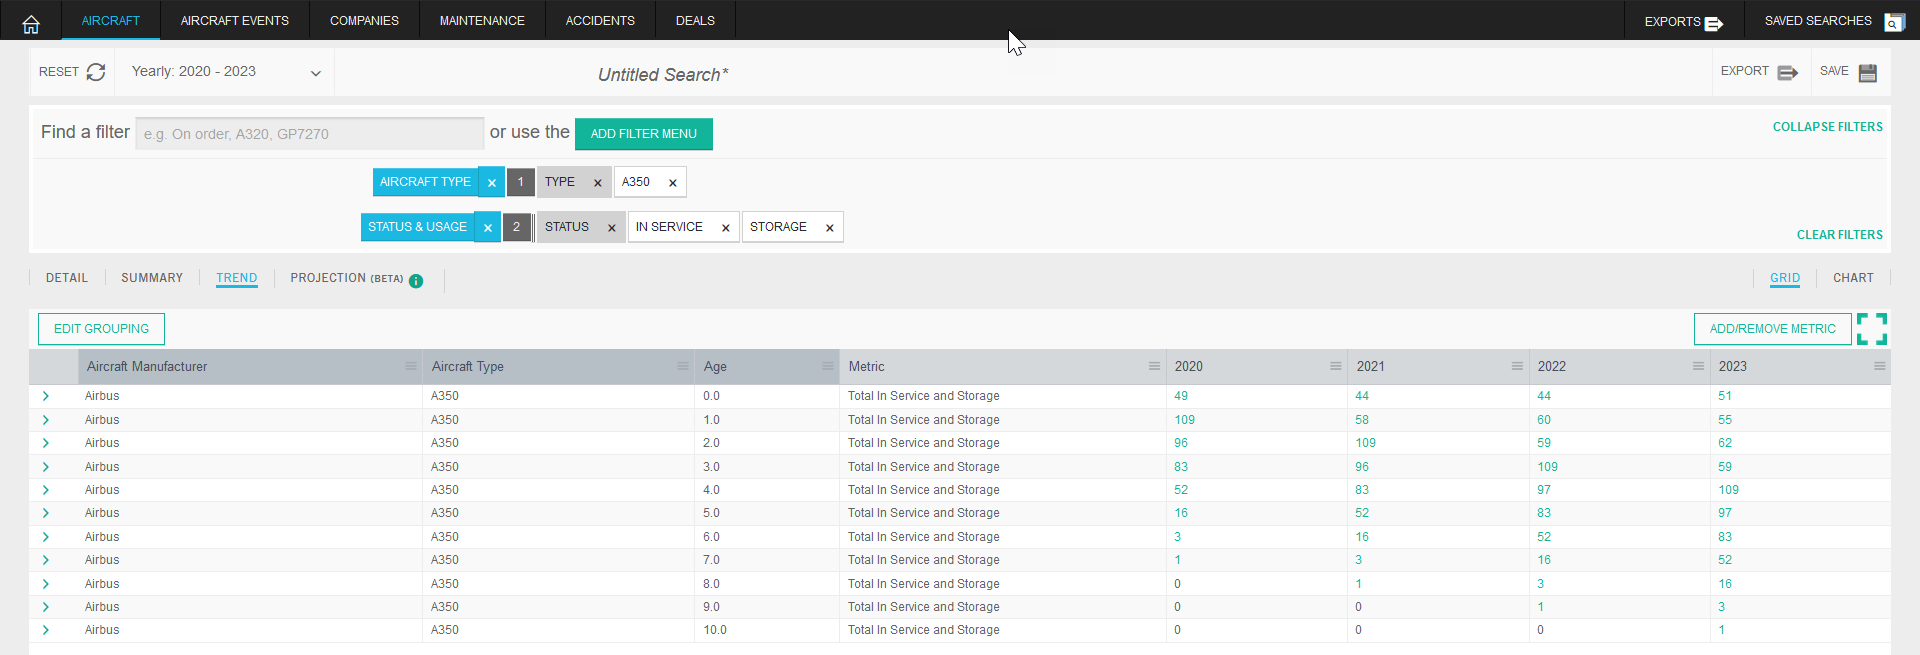
Task: Expand the A350 age 0.0 row
Action: click(46, 396)
